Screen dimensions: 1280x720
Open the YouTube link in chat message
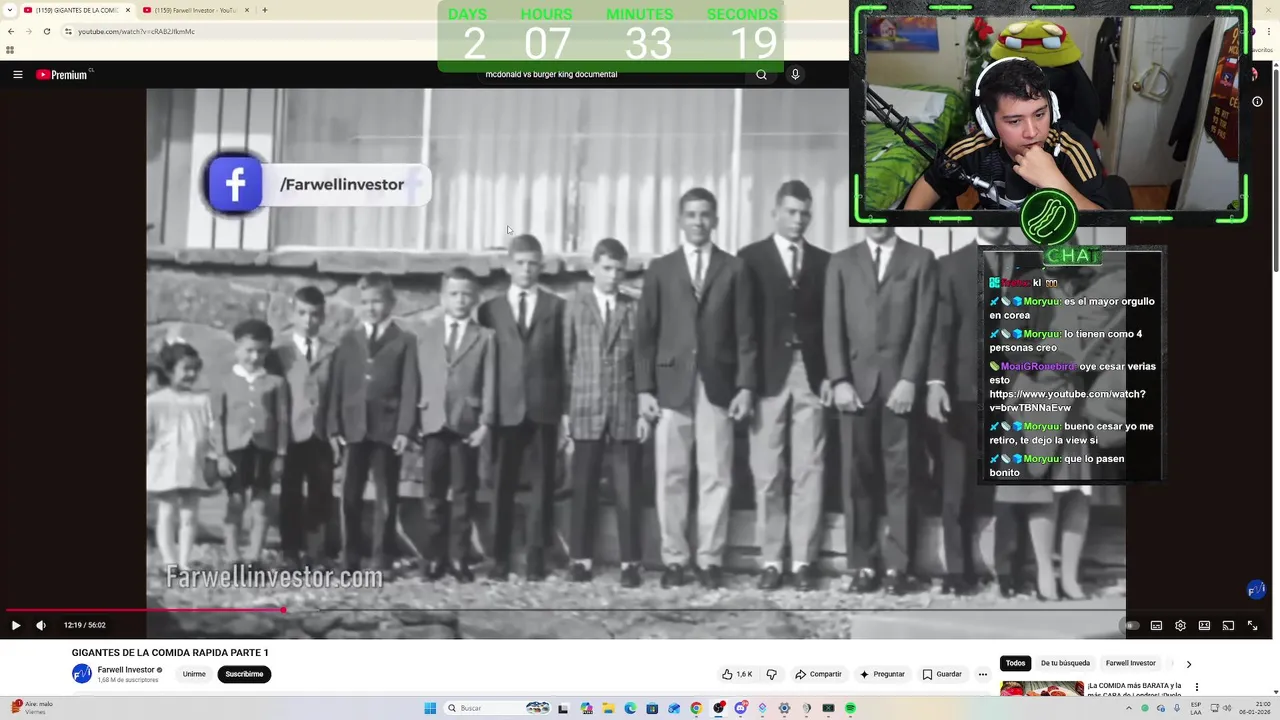click(1067, 401)
